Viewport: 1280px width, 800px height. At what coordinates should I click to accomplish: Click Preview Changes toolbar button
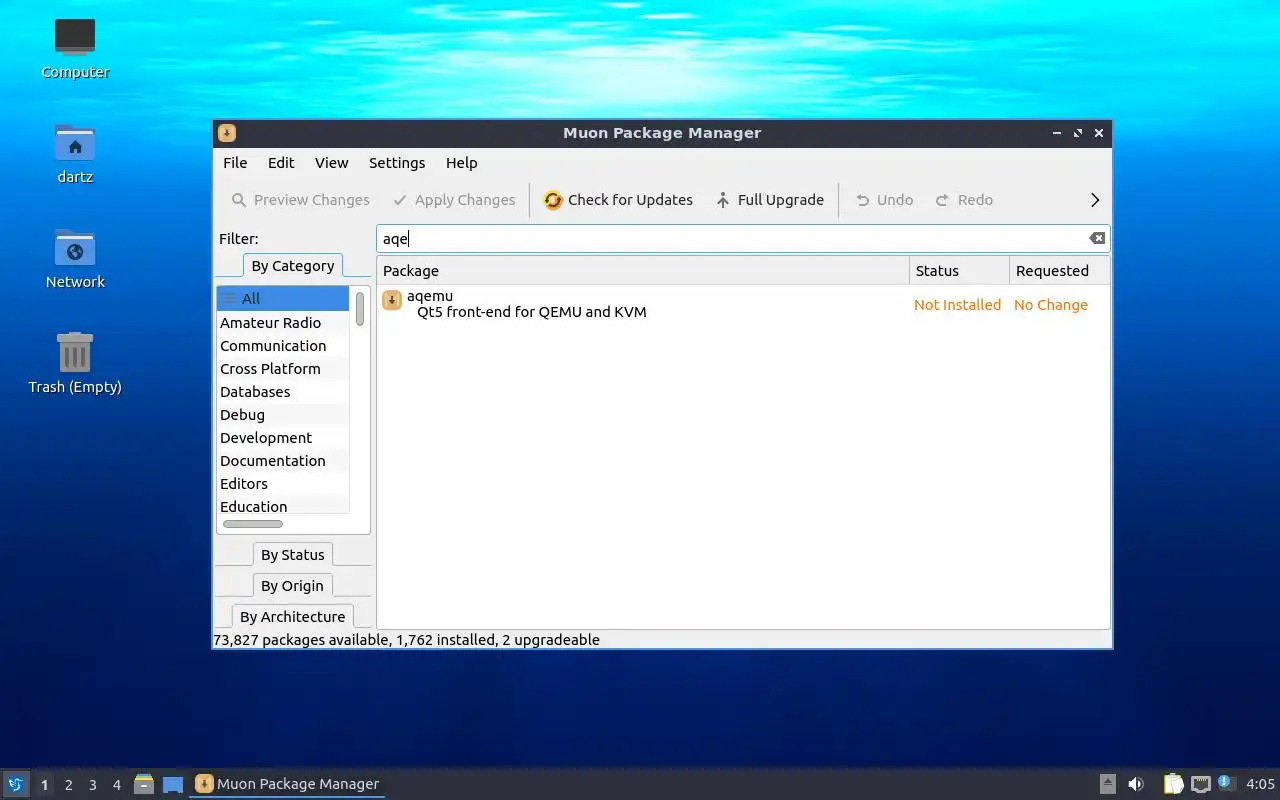click(x=300, y=200)
